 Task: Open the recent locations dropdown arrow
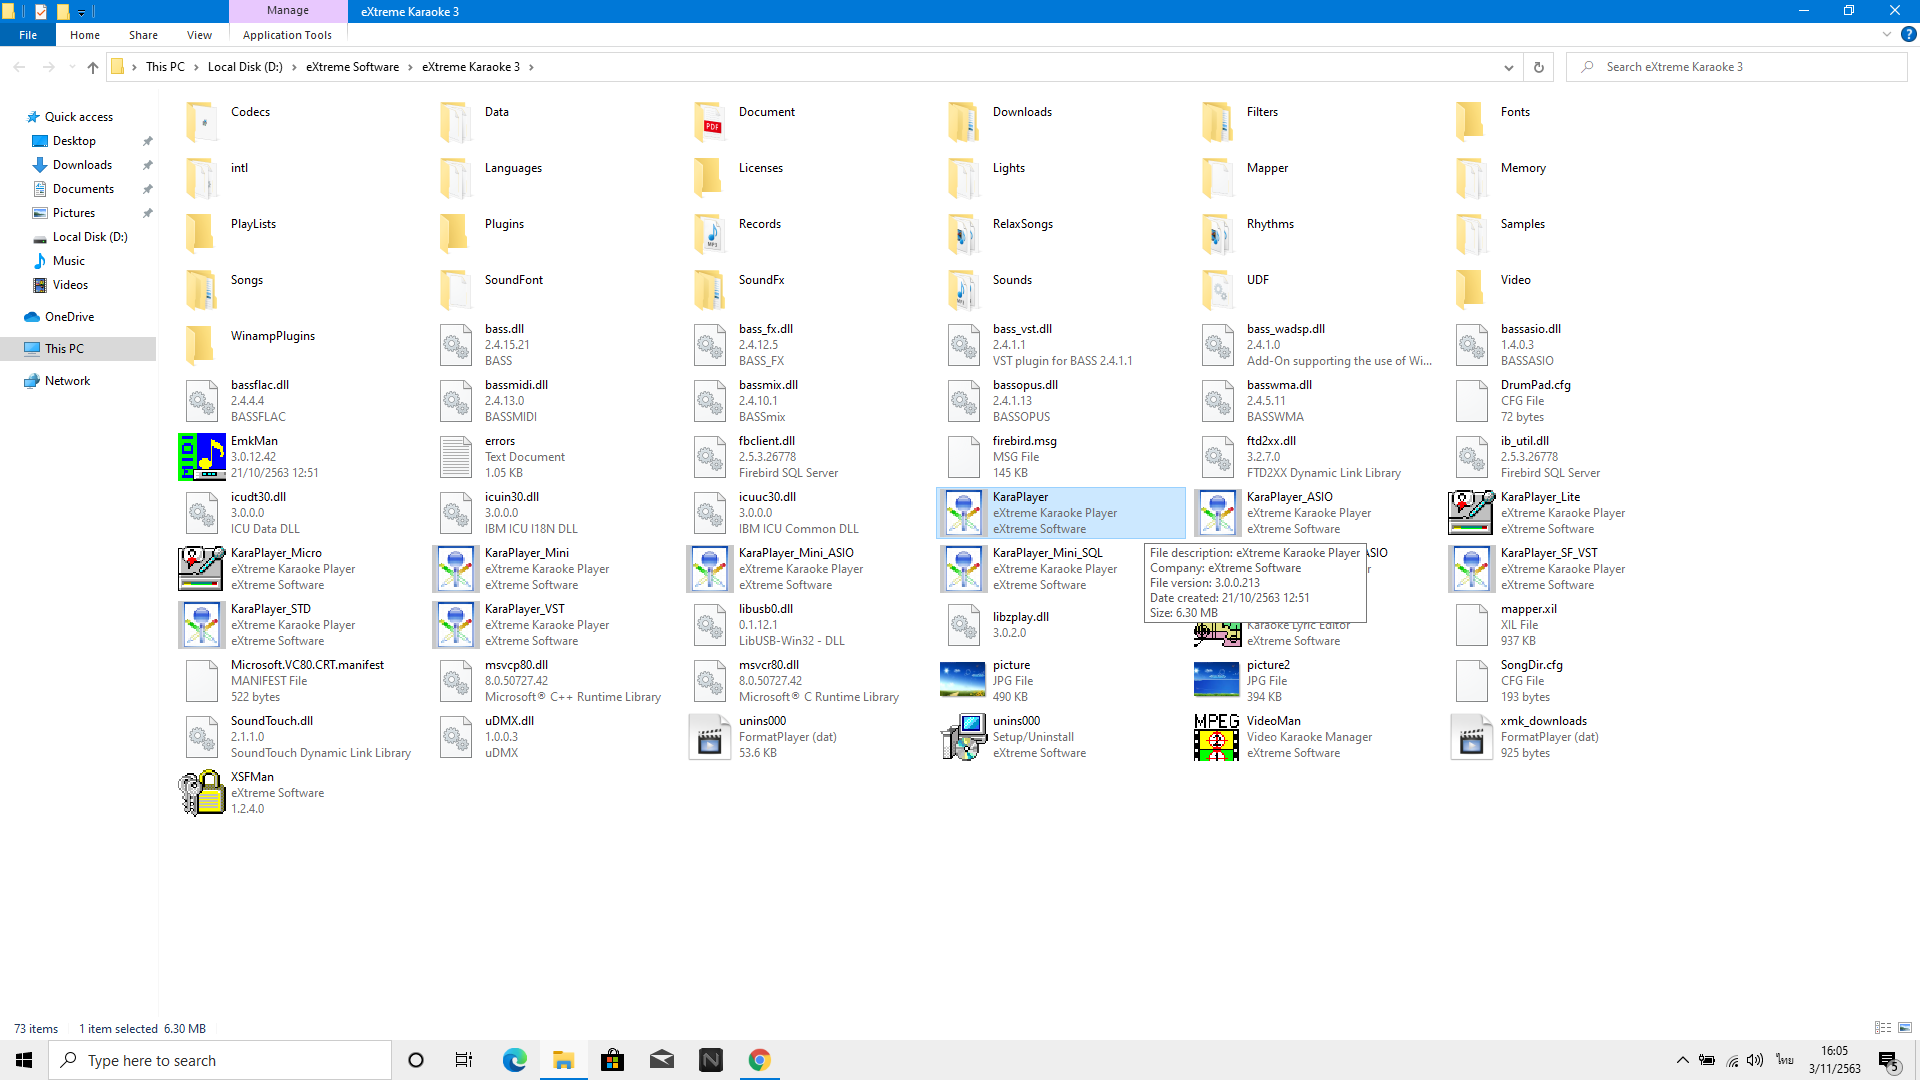pos(71,67)
